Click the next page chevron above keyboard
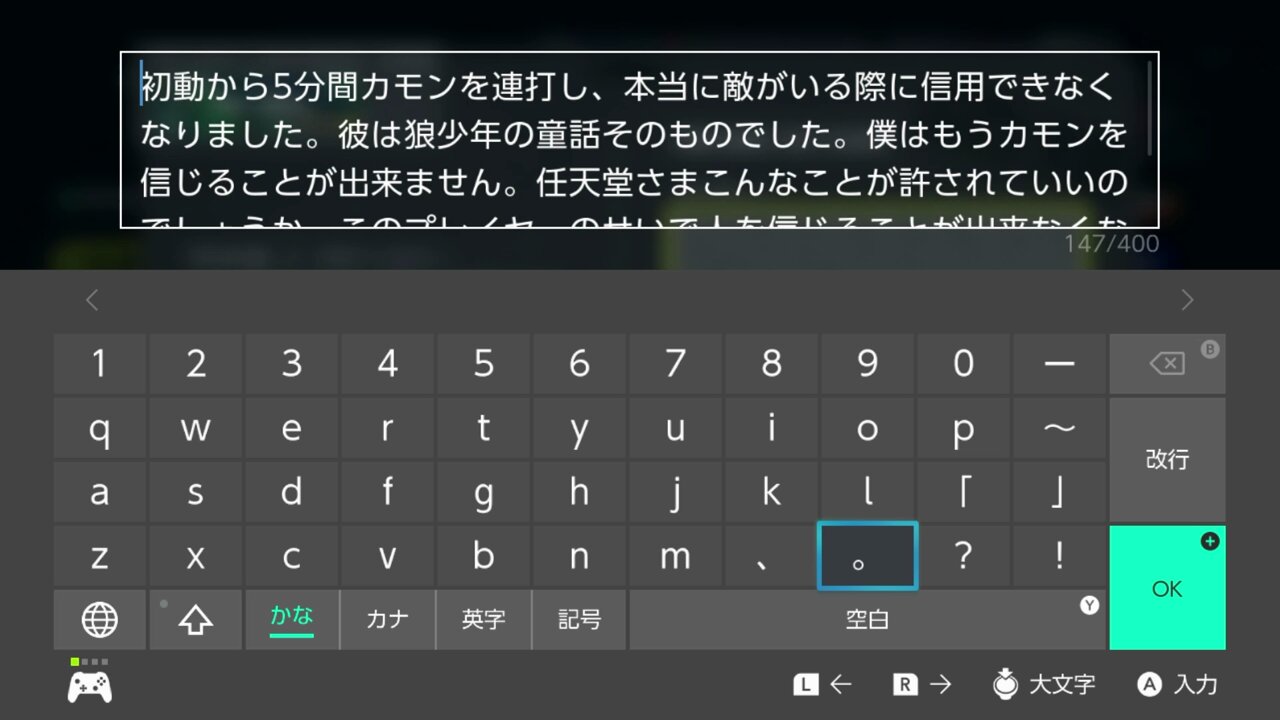The height and width of the screenshot is (720, 1280). pos(1187,300)
